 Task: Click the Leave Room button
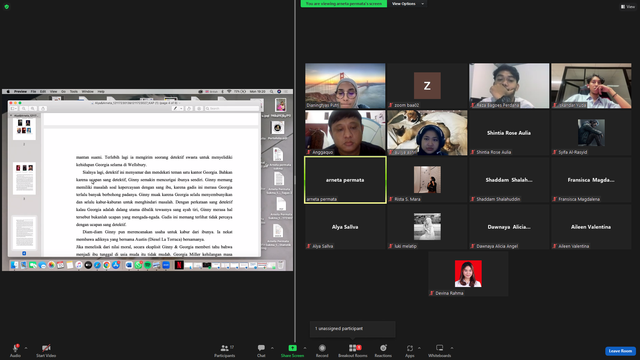tap(620, 351)
